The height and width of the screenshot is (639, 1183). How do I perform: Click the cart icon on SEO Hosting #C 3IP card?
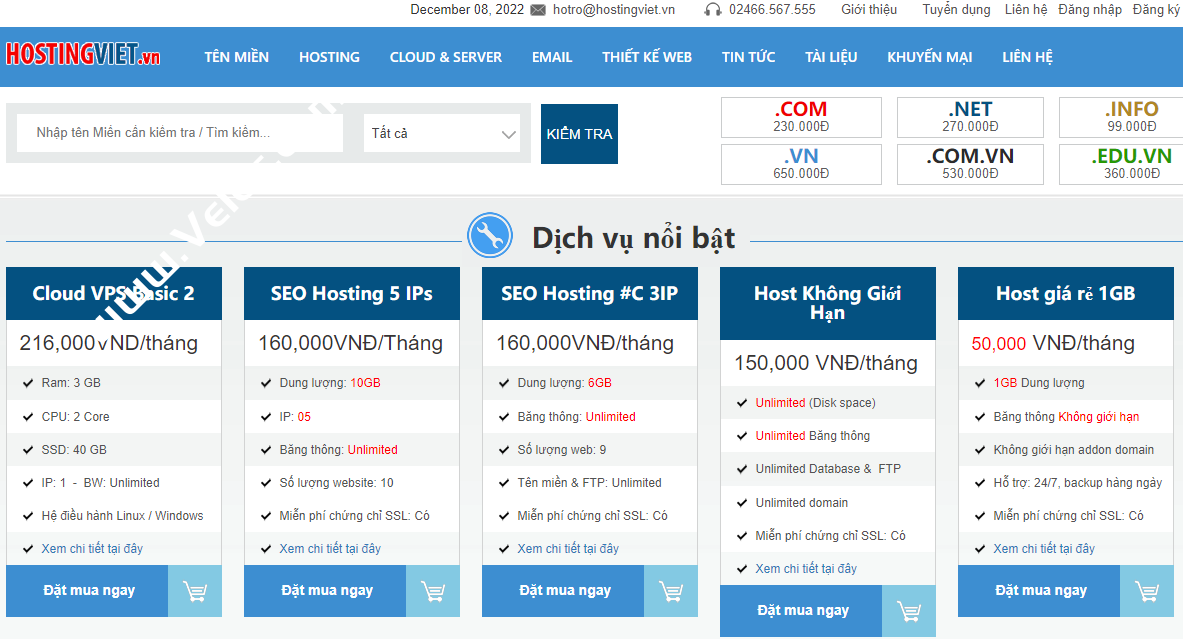[671, 591]
